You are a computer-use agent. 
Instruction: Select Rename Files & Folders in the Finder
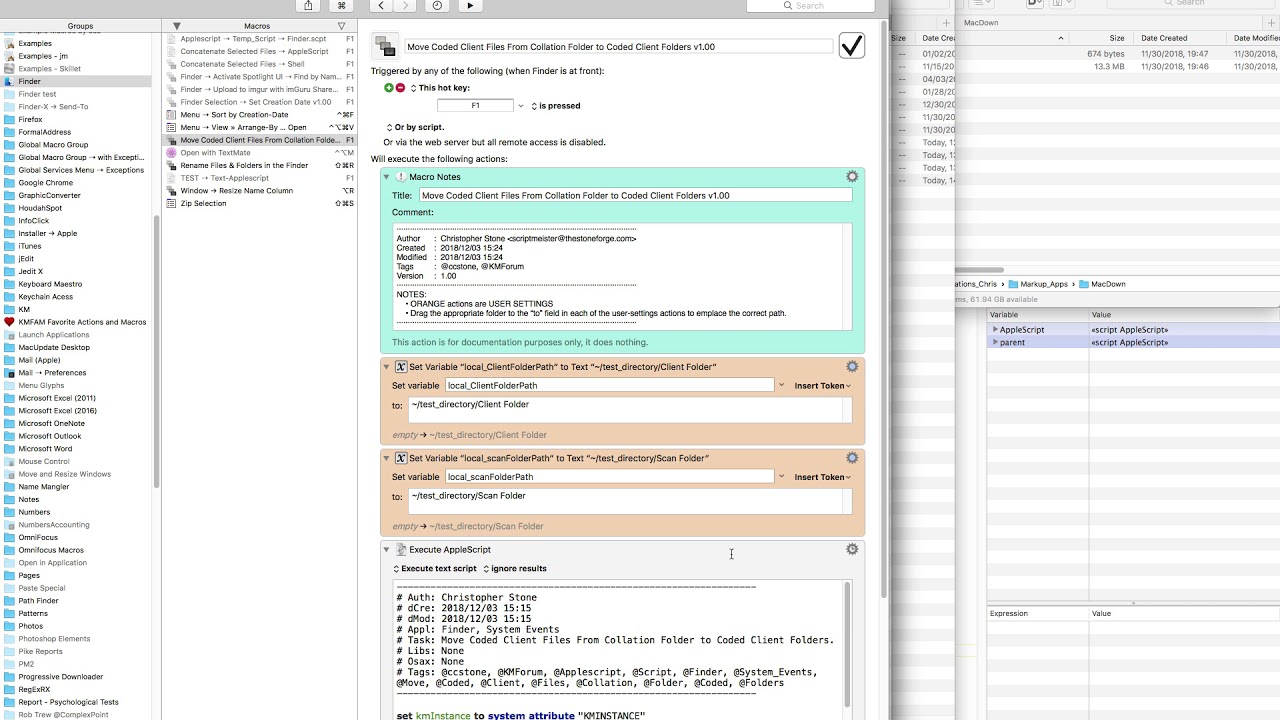(260, 165)
